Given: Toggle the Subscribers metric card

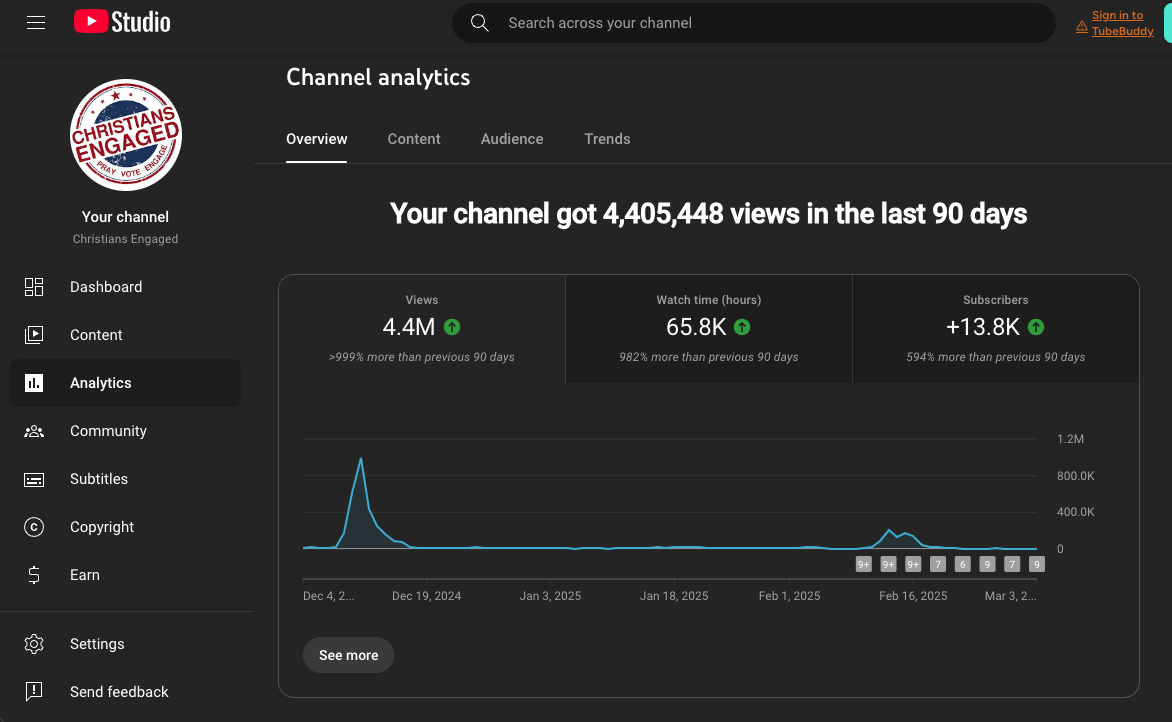Looking at the screenshot, I should click(x=995, y=328).
